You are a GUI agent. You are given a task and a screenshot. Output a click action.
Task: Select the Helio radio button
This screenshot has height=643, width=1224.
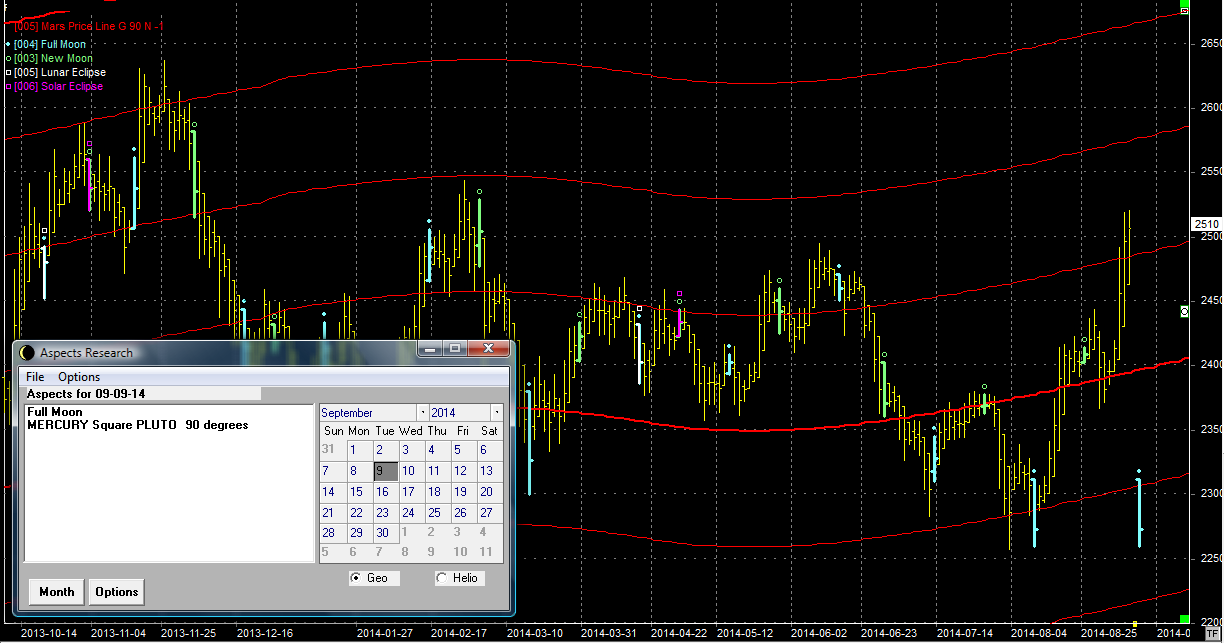(x=442, y=578)
